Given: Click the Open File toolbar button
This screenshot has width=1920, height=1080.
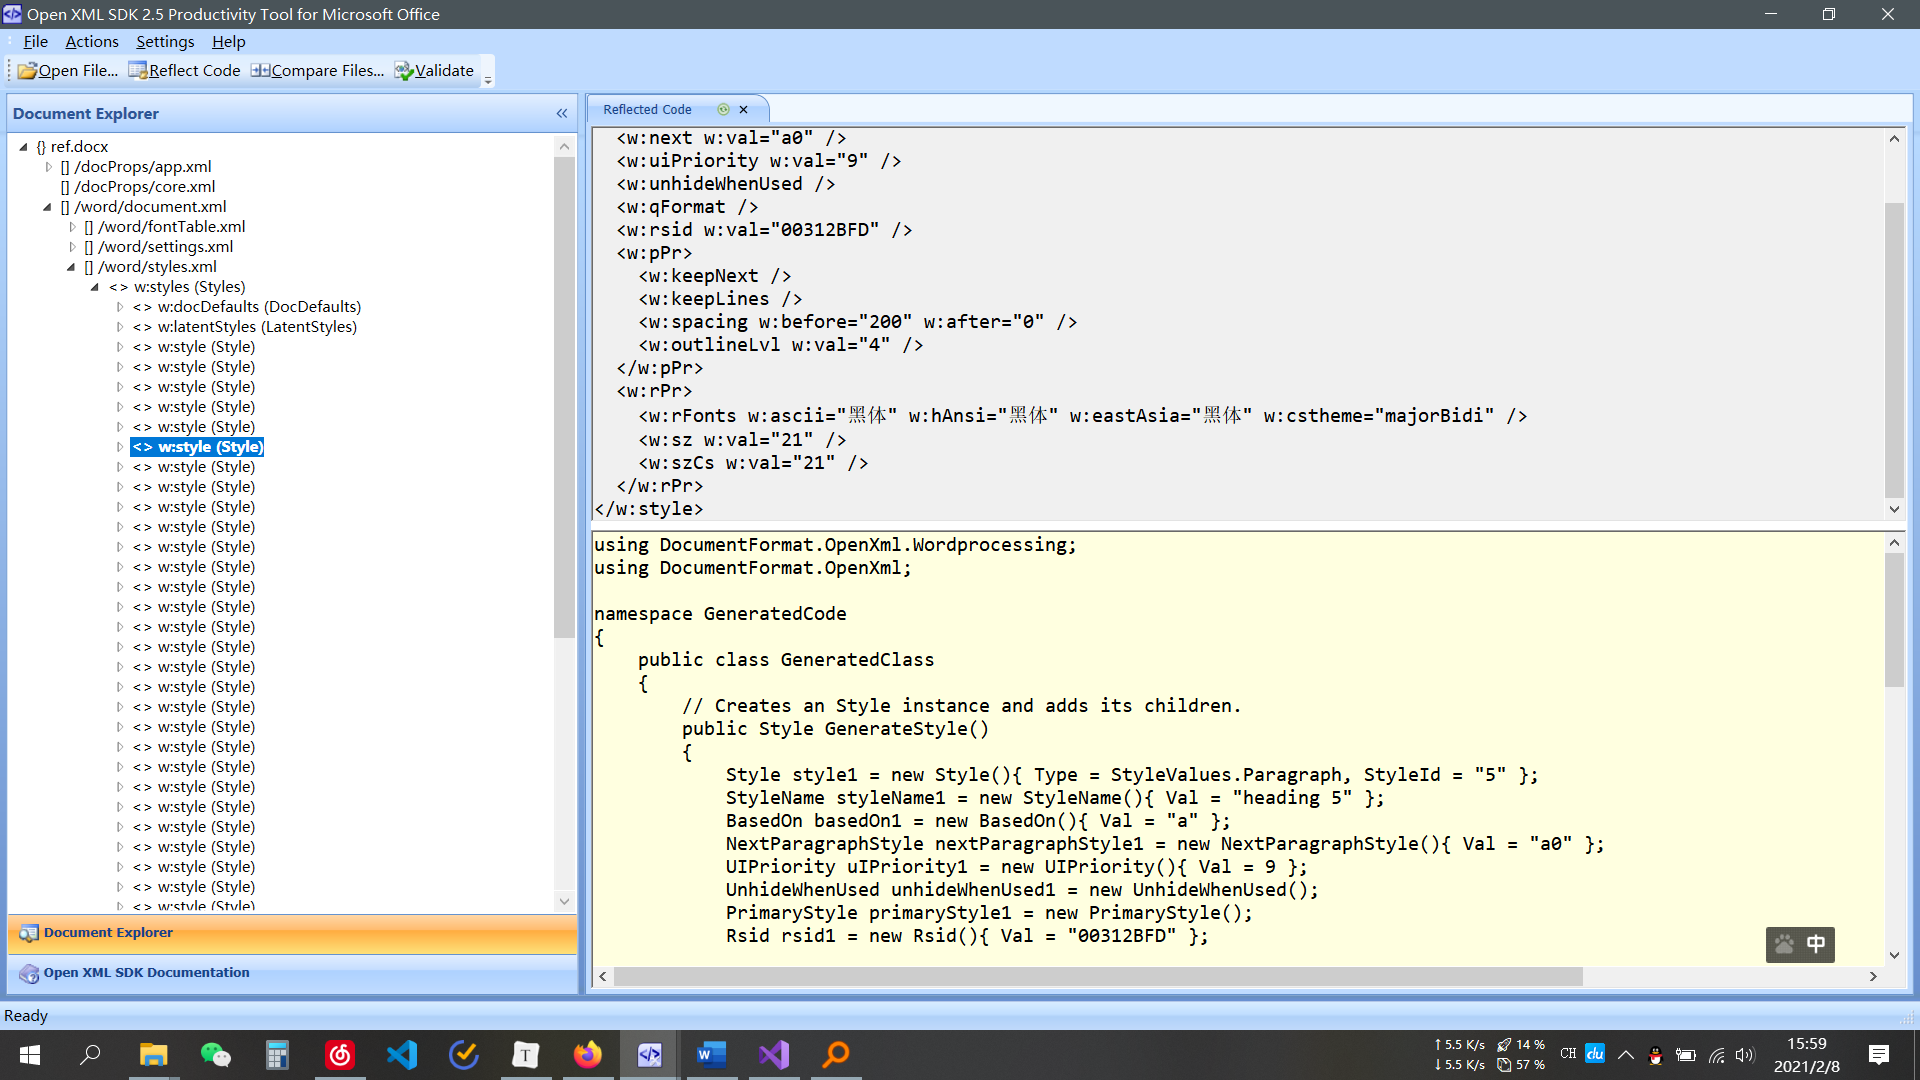Looking at the screenshot, I should coord(68,70).
